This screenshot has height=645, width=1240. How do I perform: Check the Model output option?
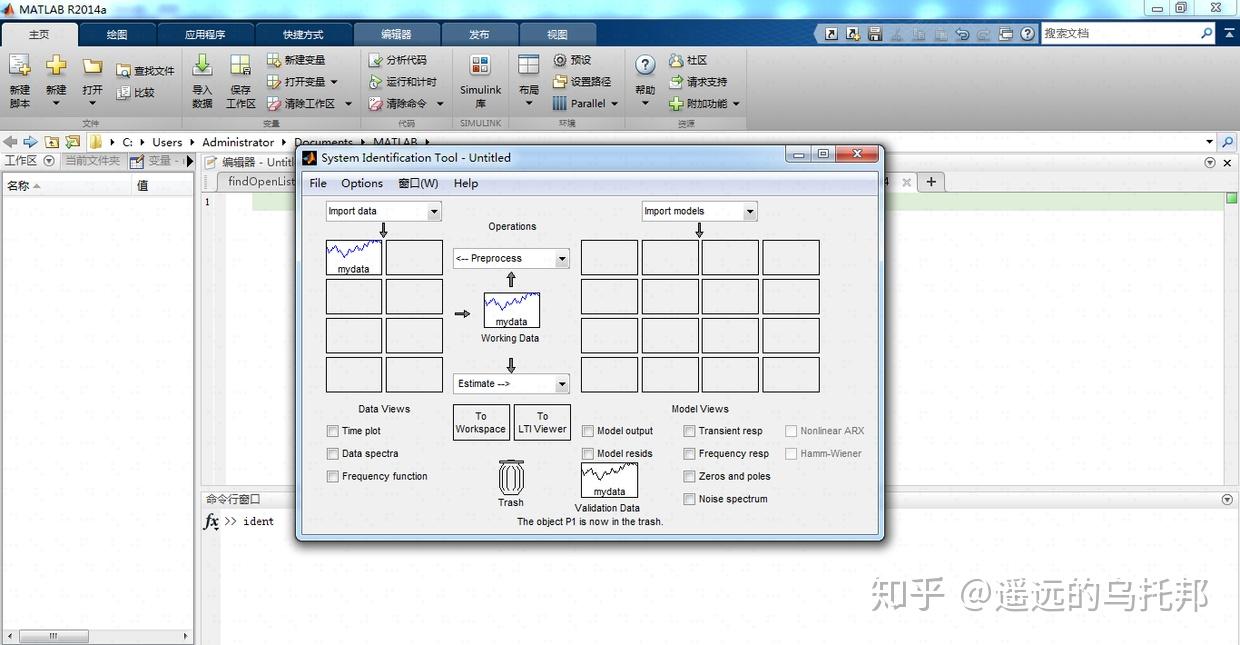[588, 431]
